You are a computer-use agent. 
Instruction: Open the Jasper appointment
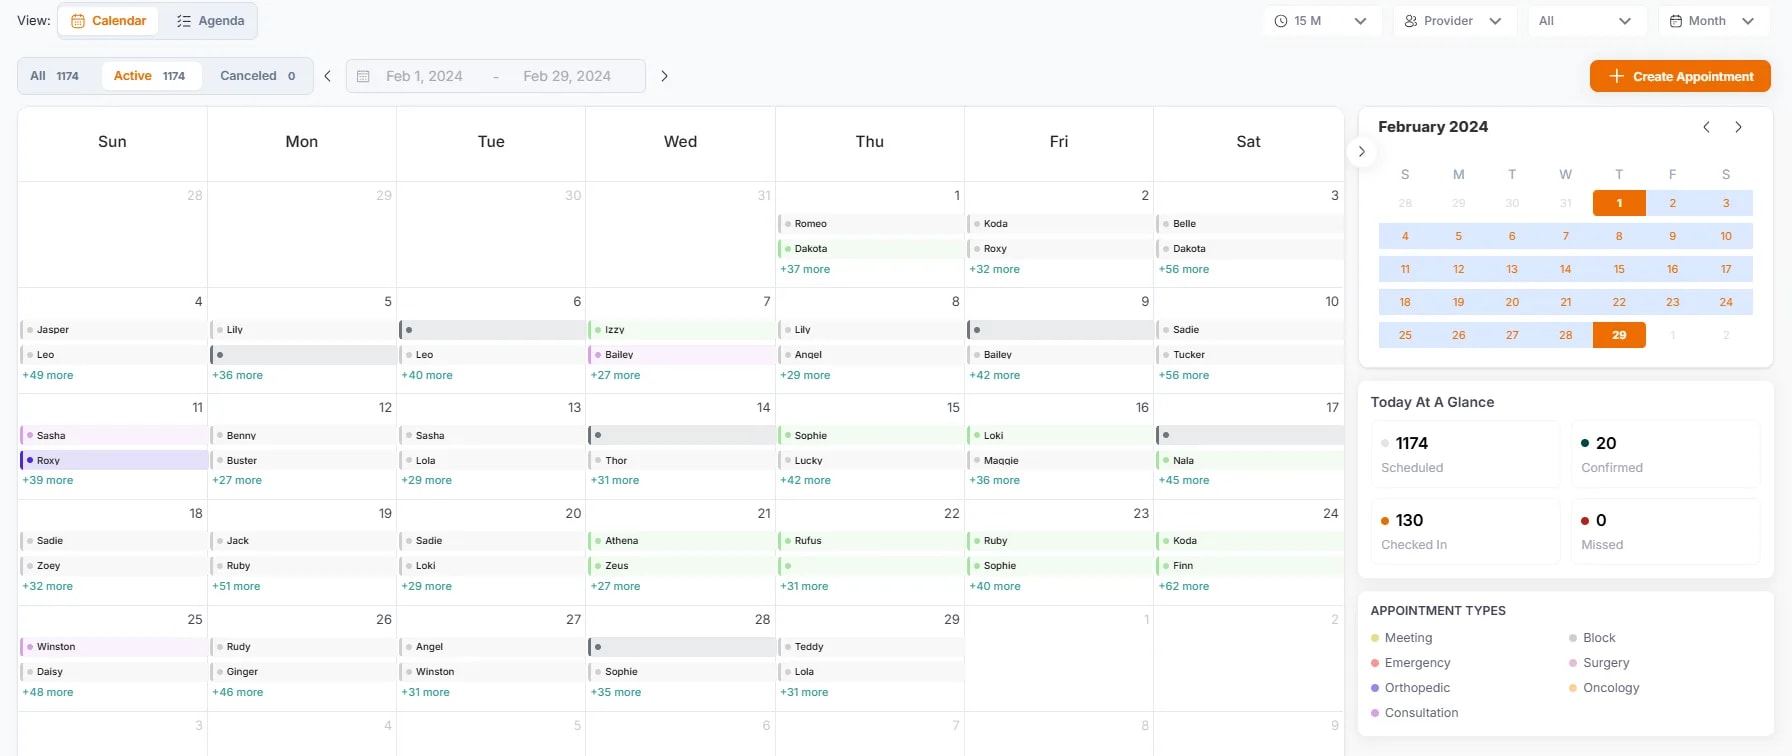pos(113,330)
